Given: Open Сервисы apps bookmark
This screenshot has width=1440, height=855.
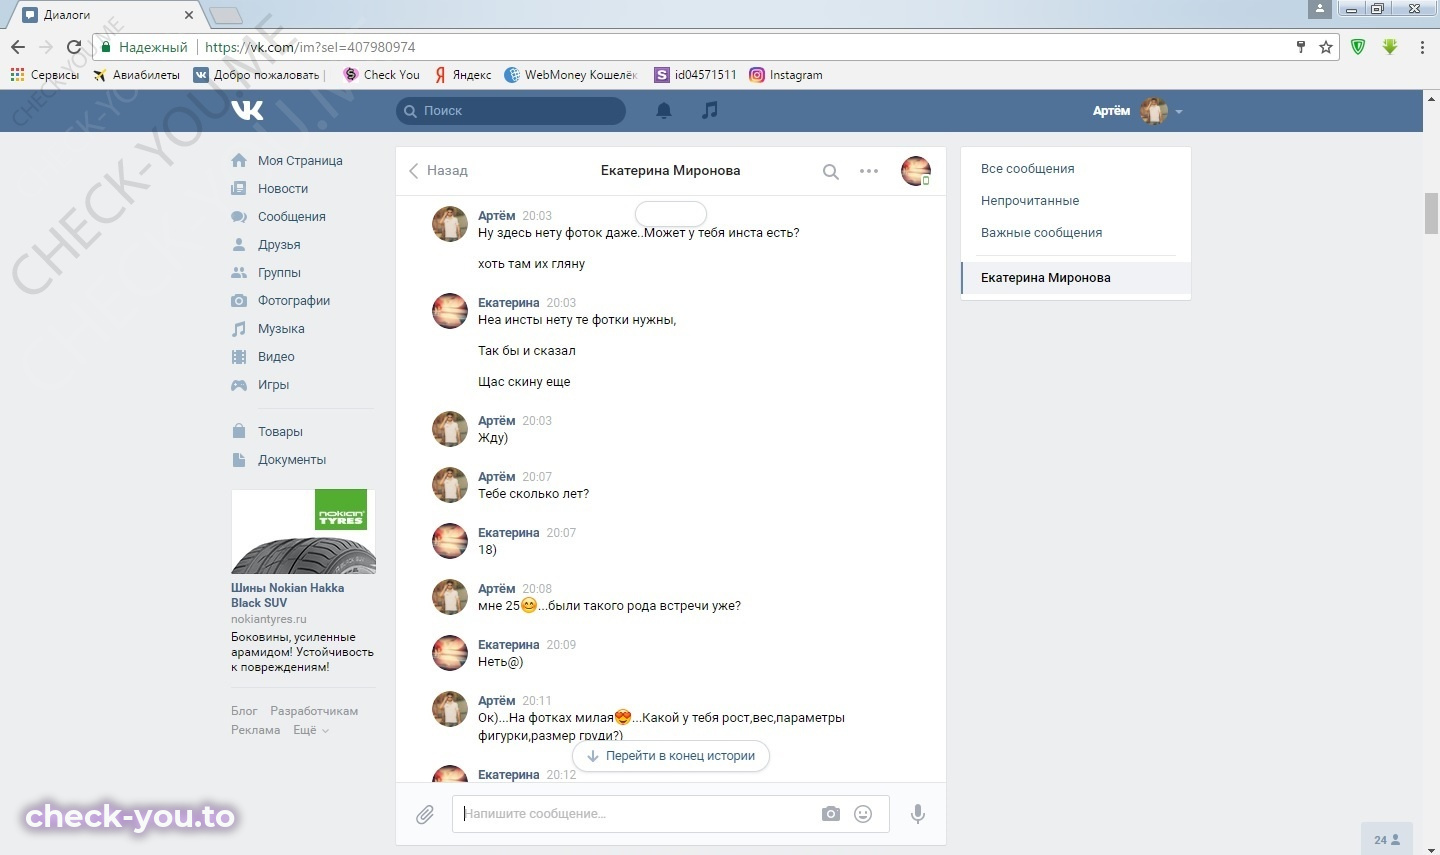Looking at the screenshot, I should click(45, 75).
